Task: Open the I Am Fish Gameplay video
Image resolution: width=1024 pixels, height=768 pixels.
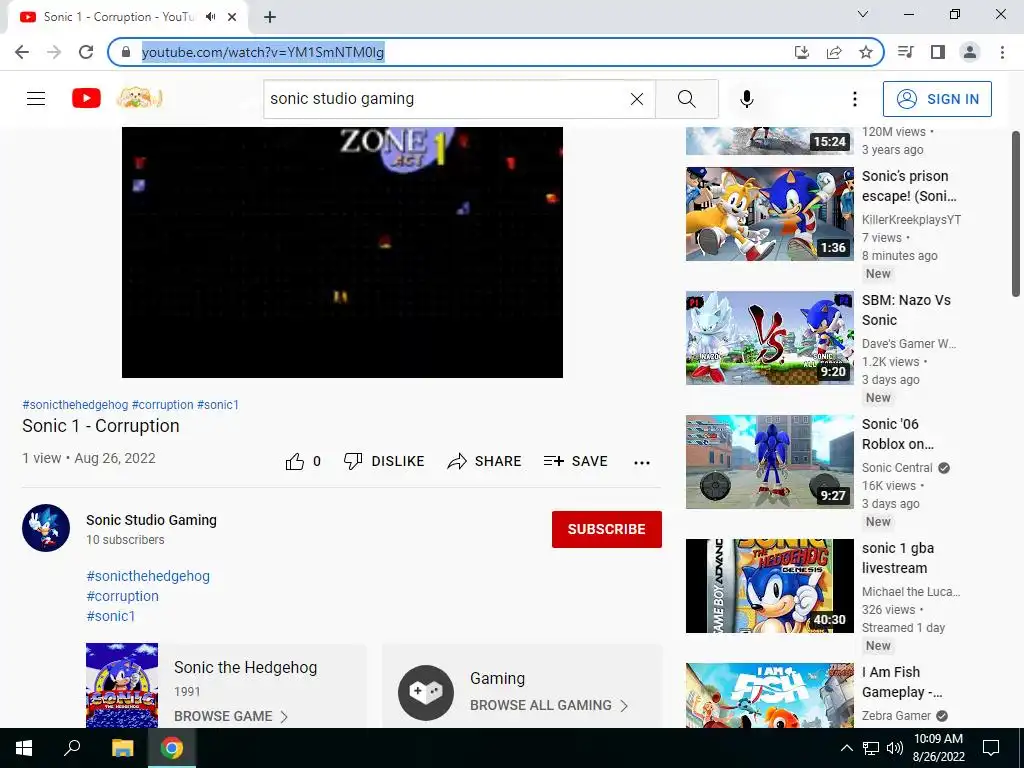Action: pos(769,696)
